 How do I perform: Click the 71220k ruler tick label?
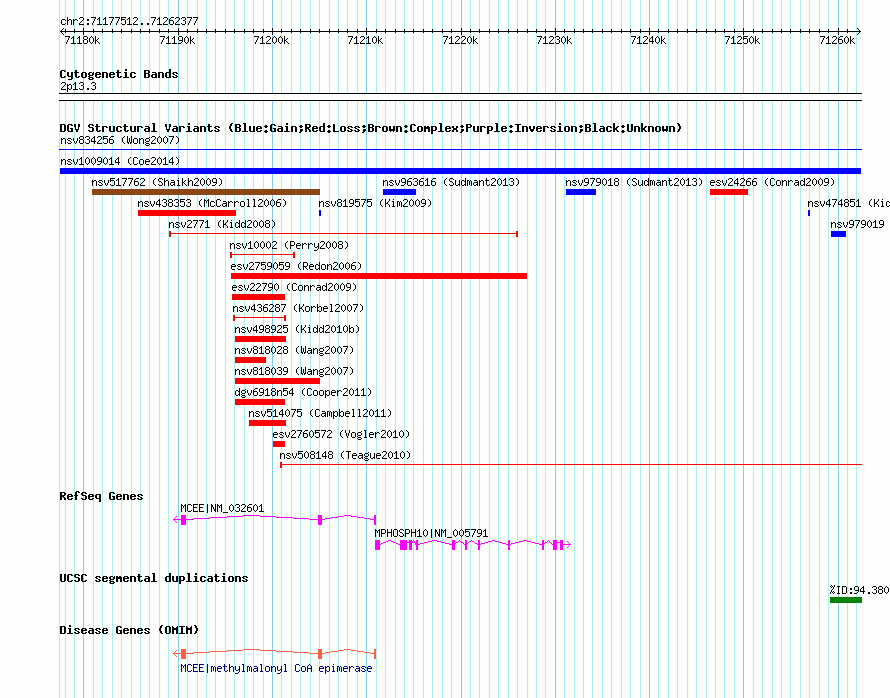click(460, 40)
